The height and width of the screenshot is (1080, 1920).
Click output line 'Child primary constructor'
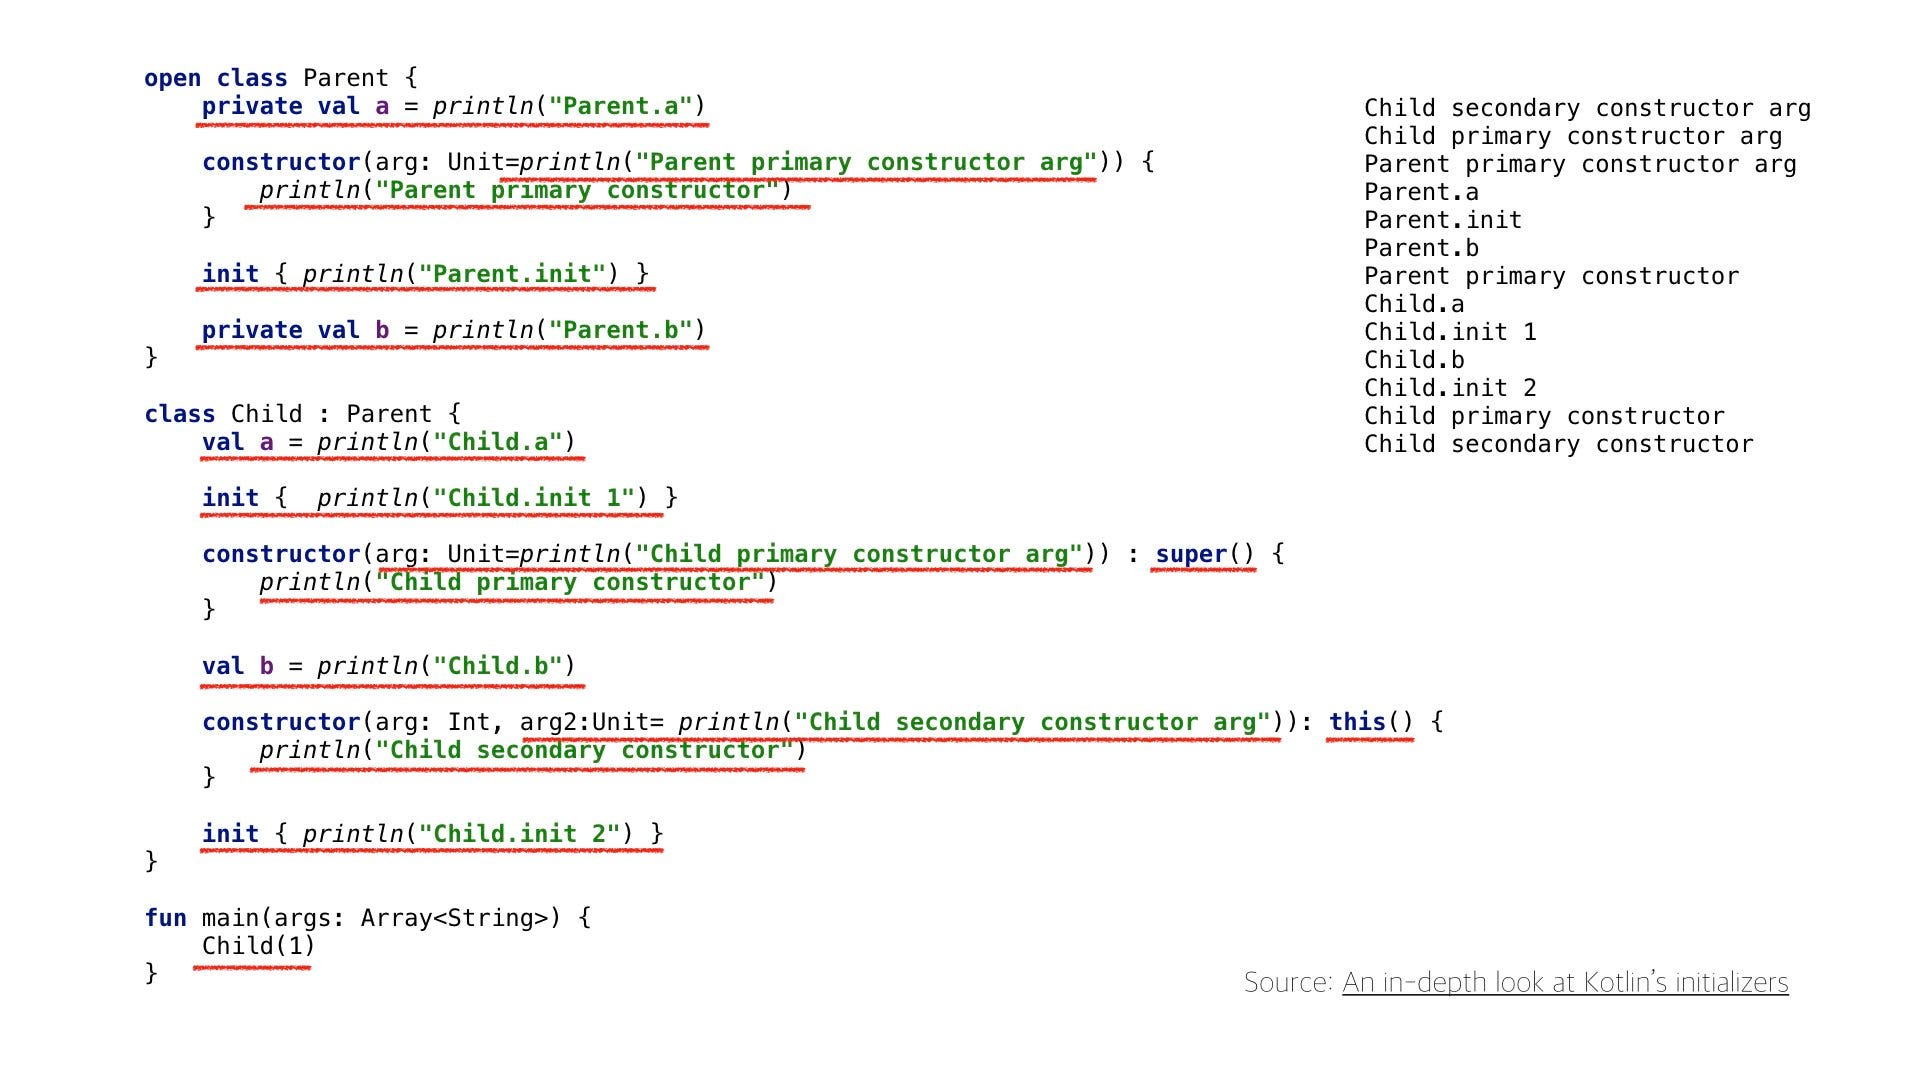coord(1544,416)
